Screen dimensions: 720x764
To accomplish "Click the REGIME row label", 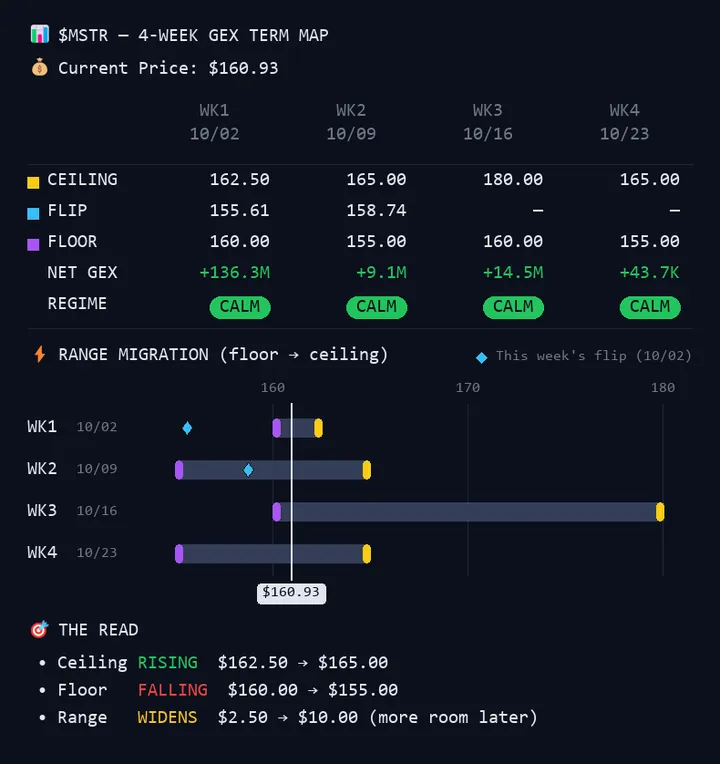I will tap(77, 304).
